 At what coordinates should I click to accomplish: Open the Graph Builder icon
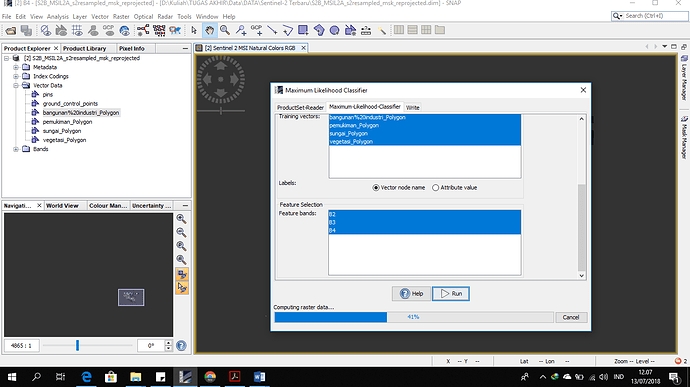click(143, 30)
